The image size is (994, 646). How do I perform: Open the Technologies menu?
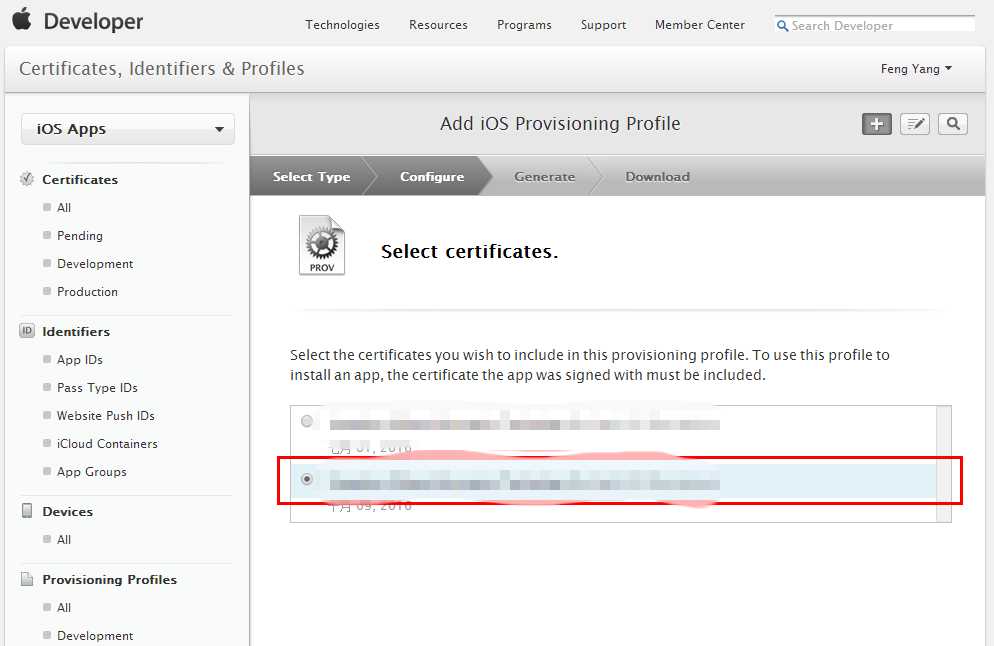coord(342,25)
